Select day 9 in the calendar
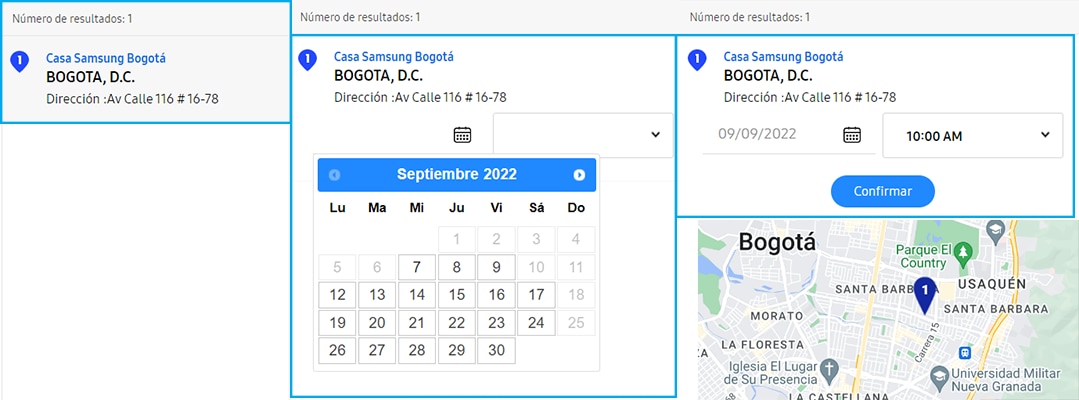 496,267
